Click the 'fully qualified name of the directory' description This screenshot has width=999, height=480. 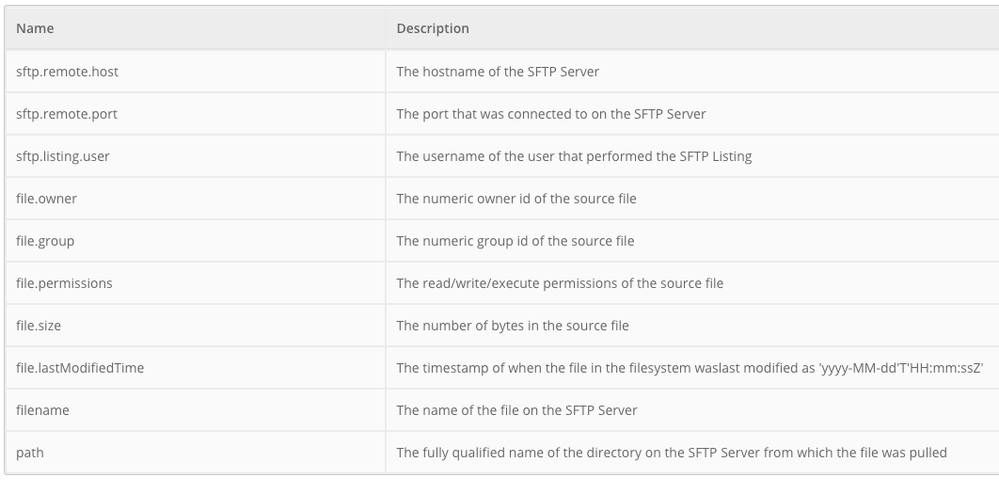pos(671,452)
